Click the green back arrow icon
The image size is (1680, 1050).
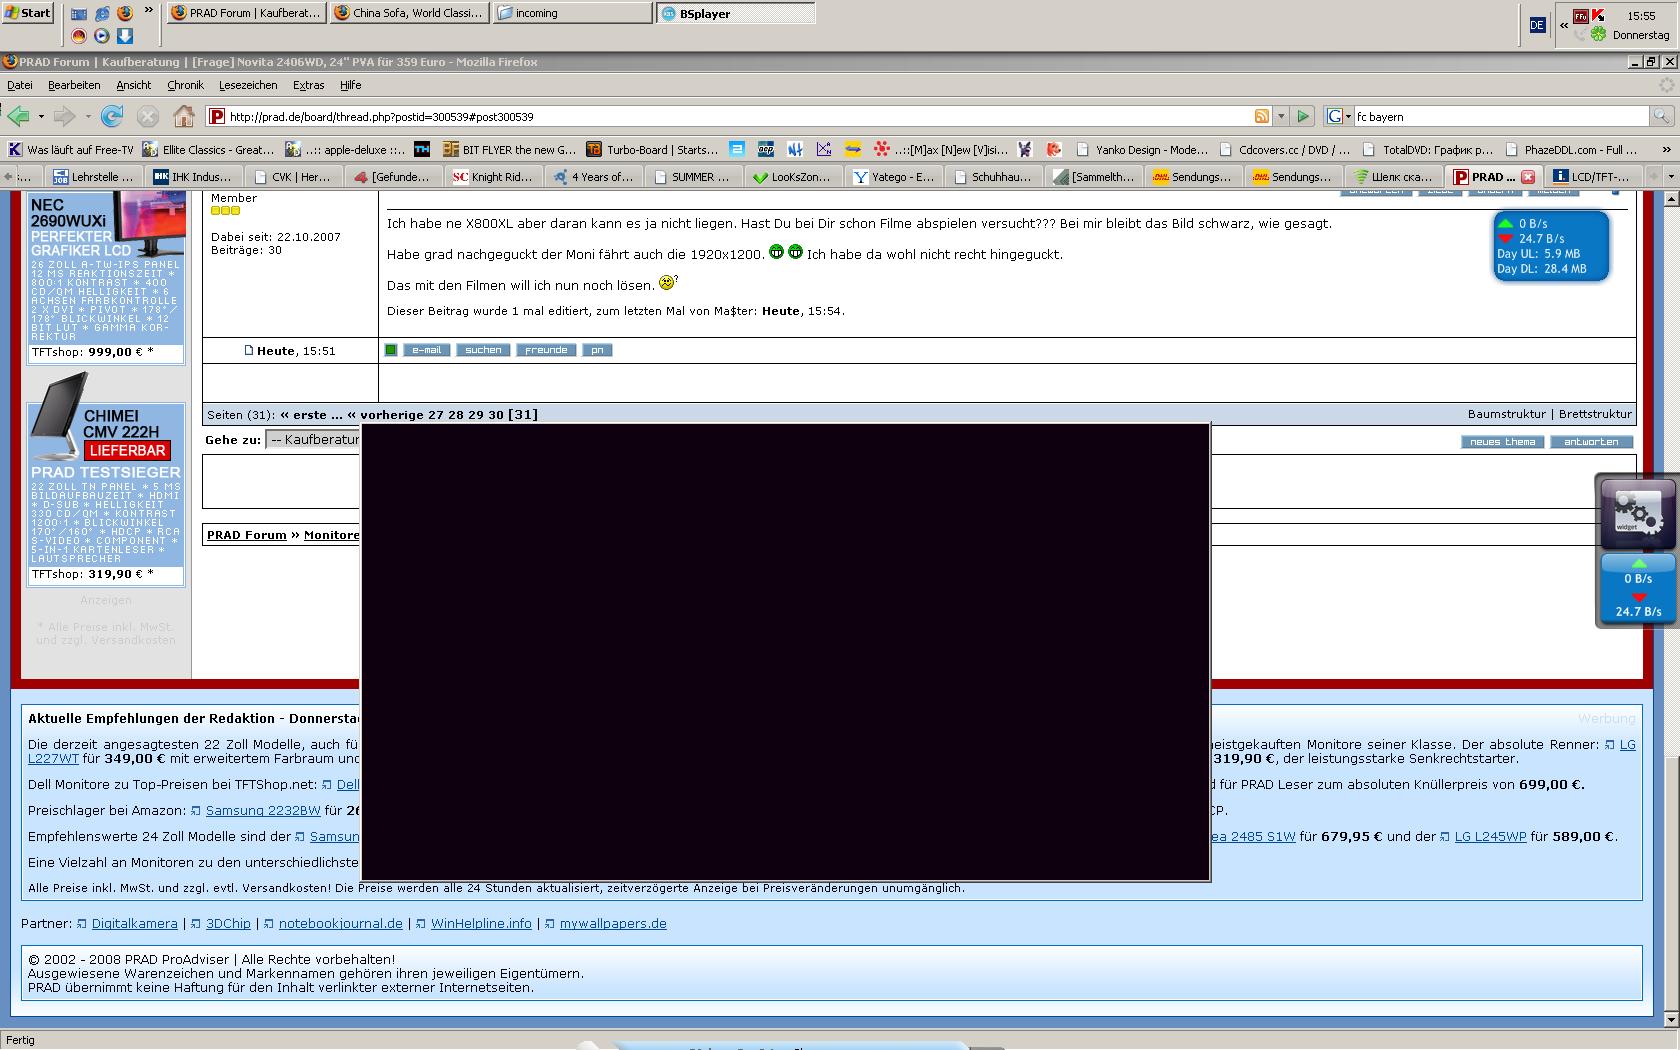point(18,117)
